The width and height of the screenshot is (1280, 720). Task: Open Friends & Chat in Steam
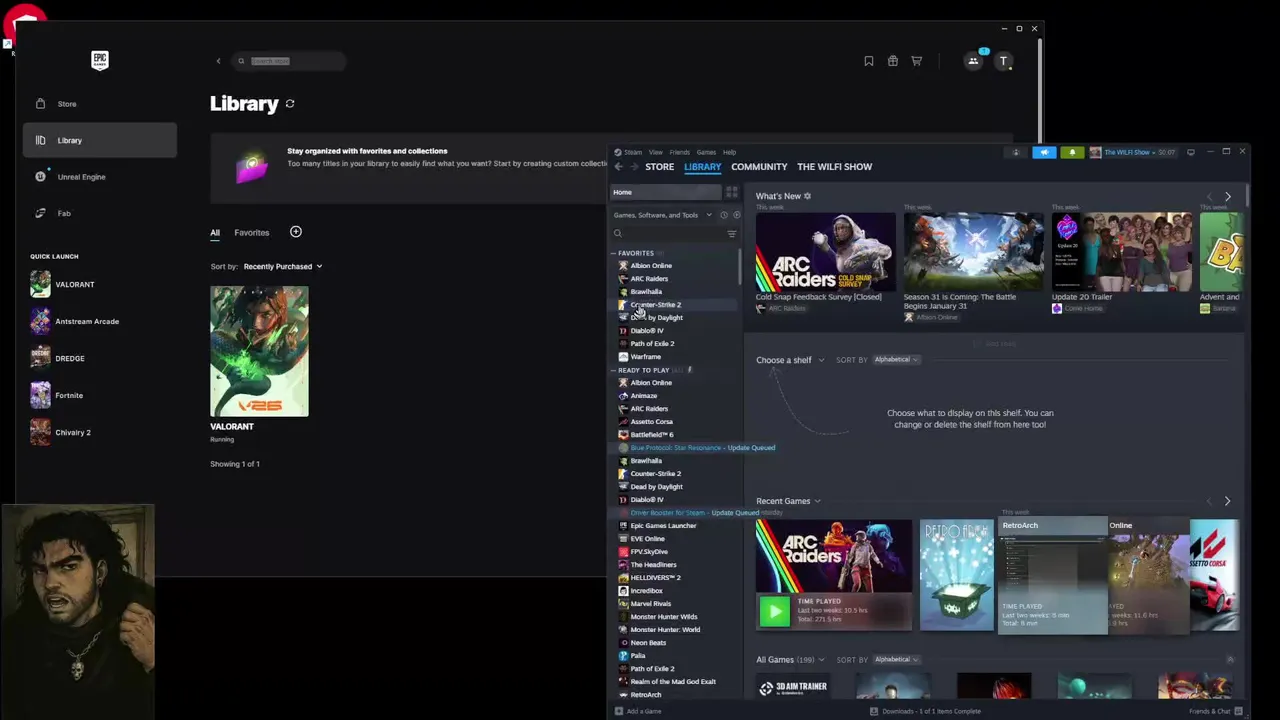pyautogui.click(x=1215, y=711)
